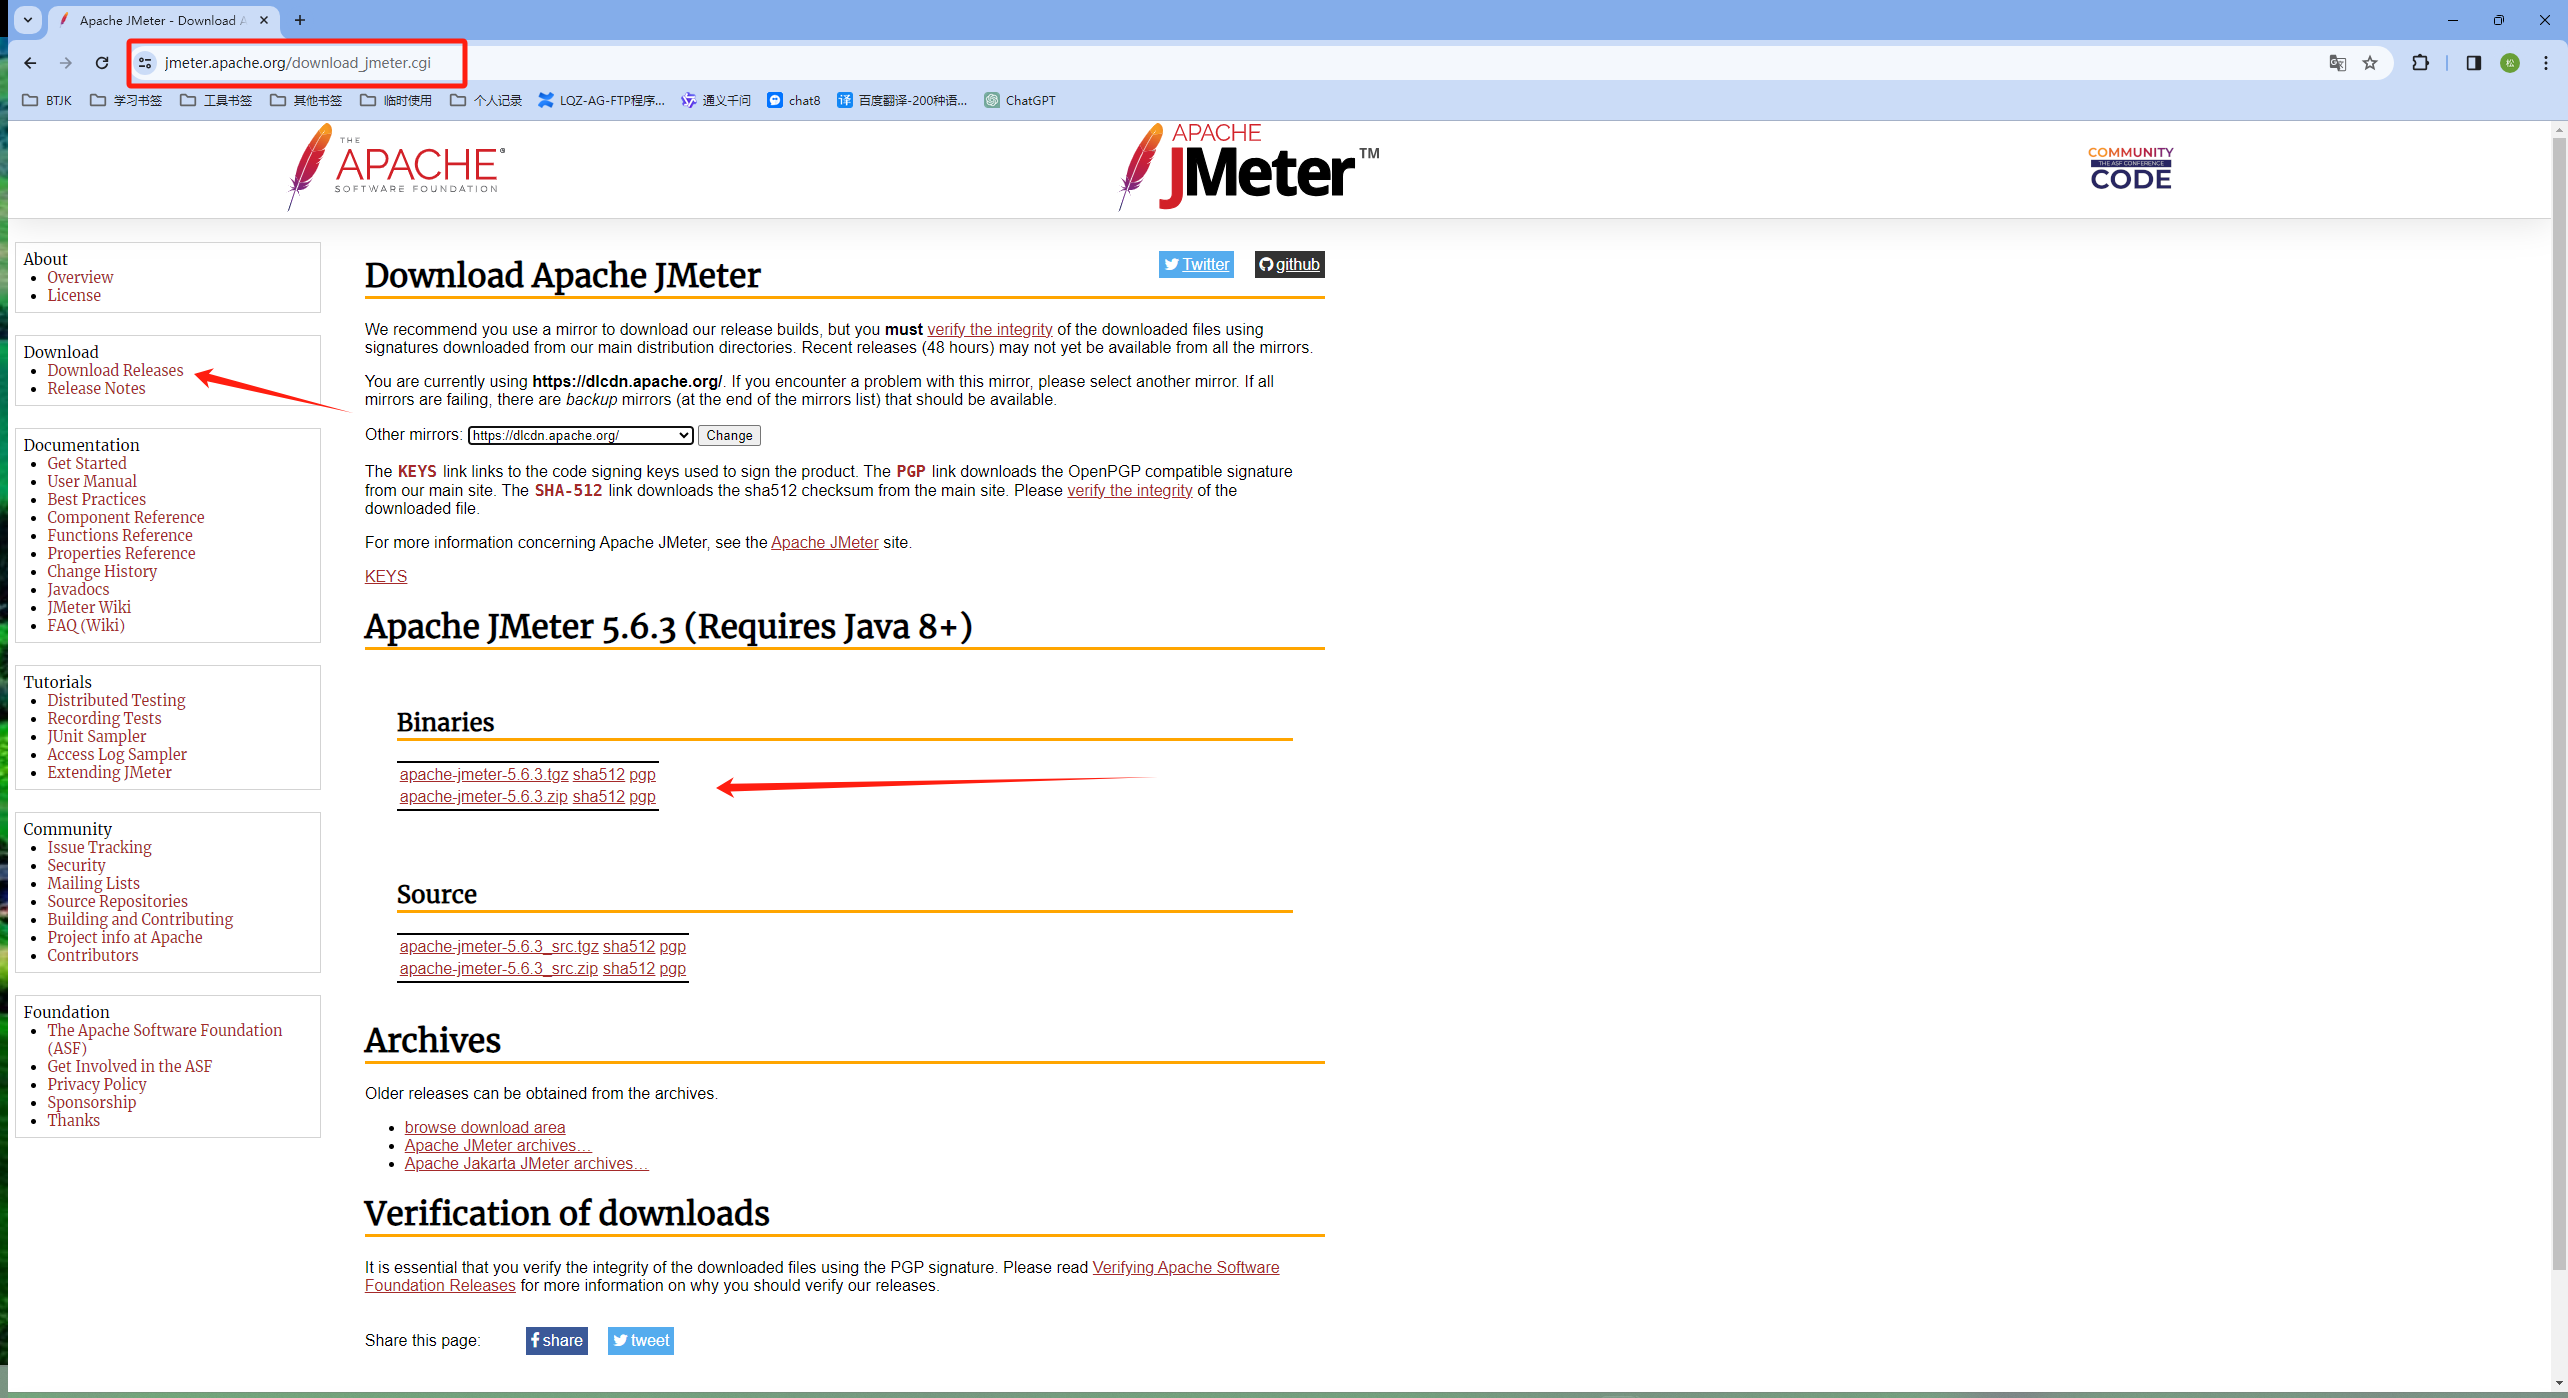Open the github button link
2568x1398 pixels.
coord(1289,264)
